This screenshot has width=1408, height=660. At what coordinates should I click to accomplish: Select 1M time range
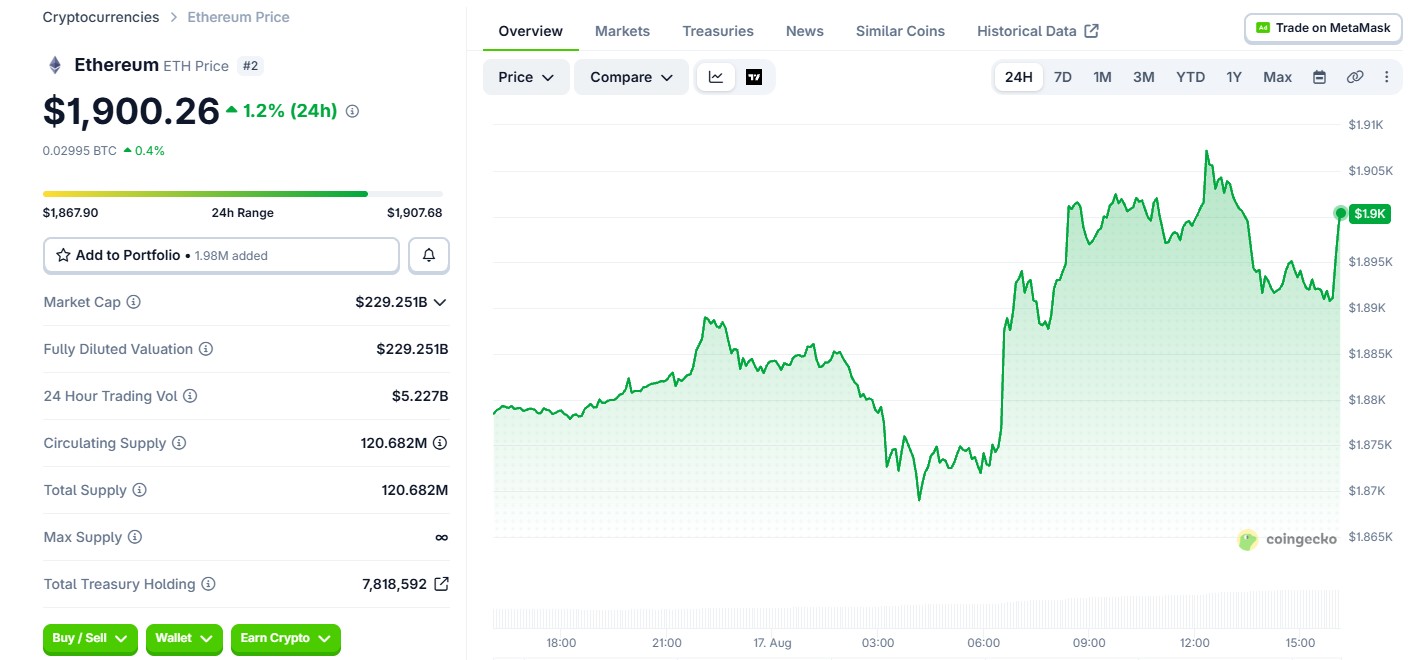1102,77
